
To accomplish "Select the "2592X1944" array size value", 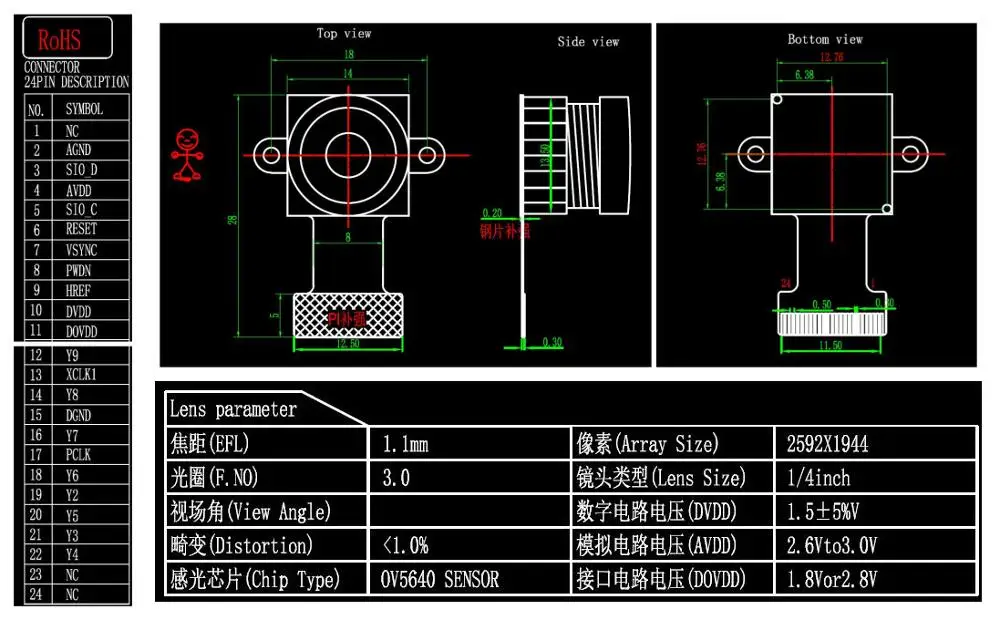I will click(827, 445).
